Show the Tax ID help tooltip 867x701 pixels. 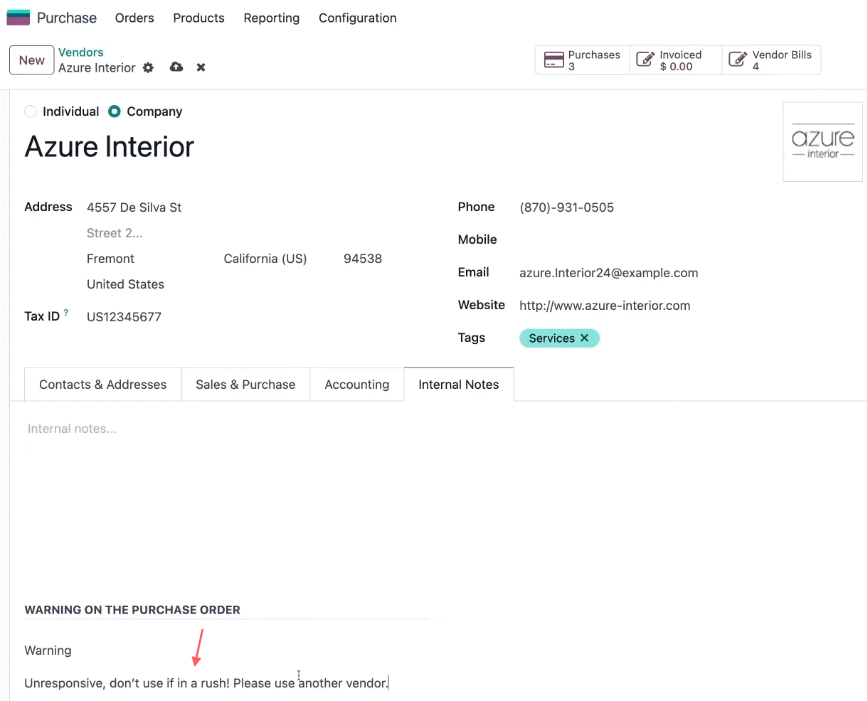pyautogui.click(x=66, y=312)
